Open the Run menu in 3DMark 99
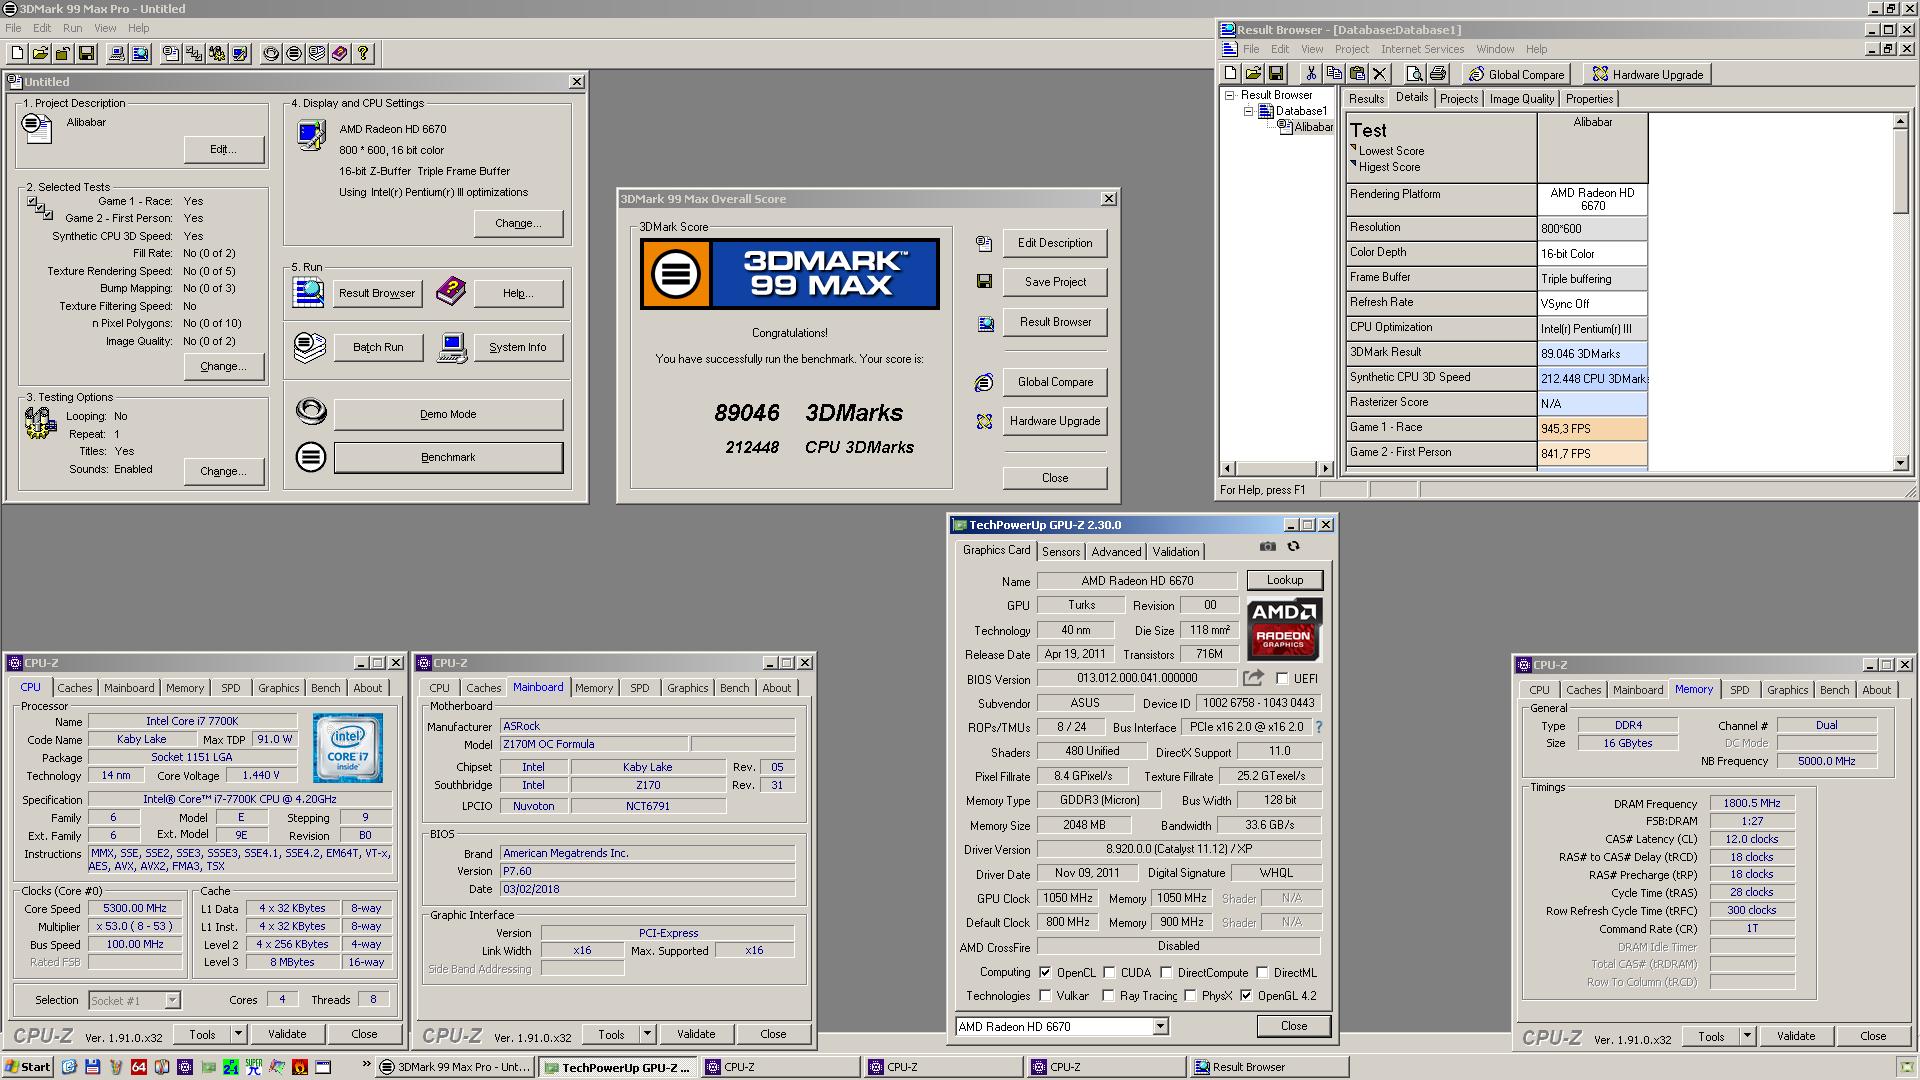 click(73, 28)
